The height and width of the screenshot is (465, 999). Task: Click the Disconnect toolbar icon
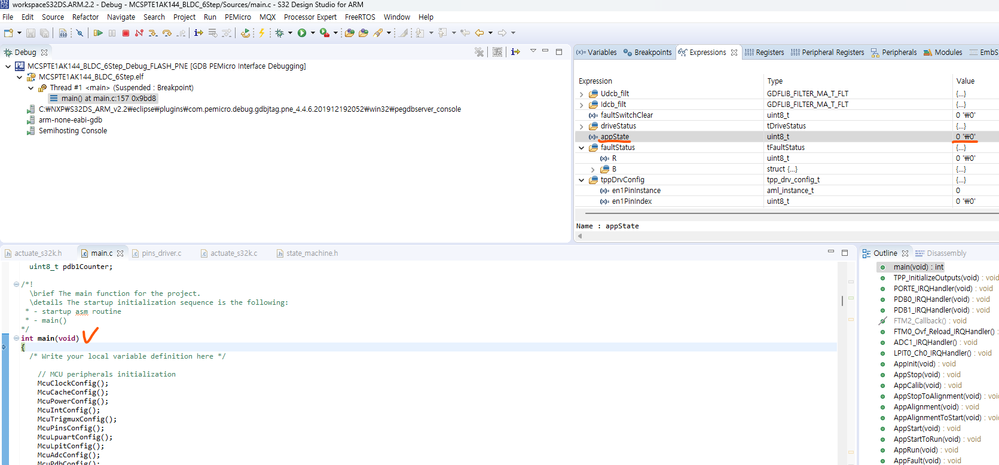[x=139, y=32]
